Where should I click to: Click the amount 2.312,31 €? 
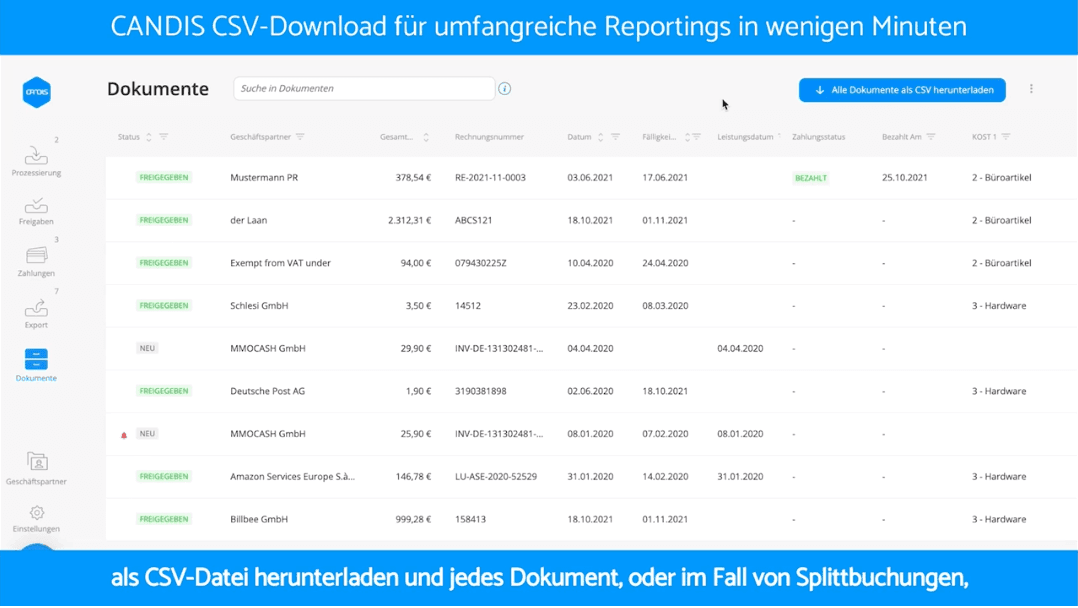coord(409,220)
